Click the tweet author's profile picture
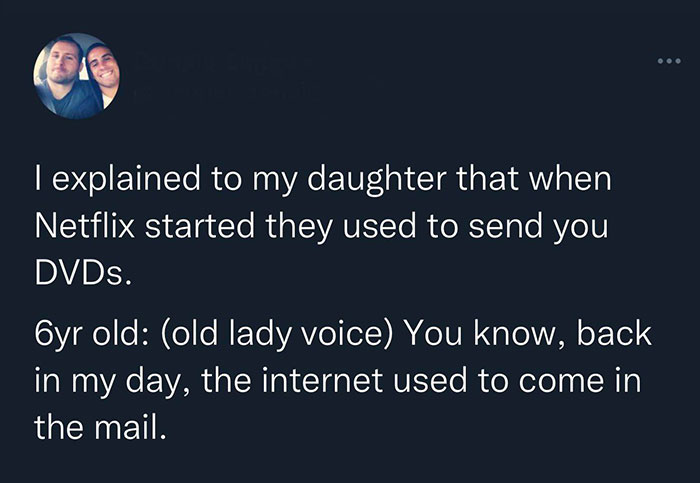Viewport: 700px width, 483px height. tap(76, 76)
